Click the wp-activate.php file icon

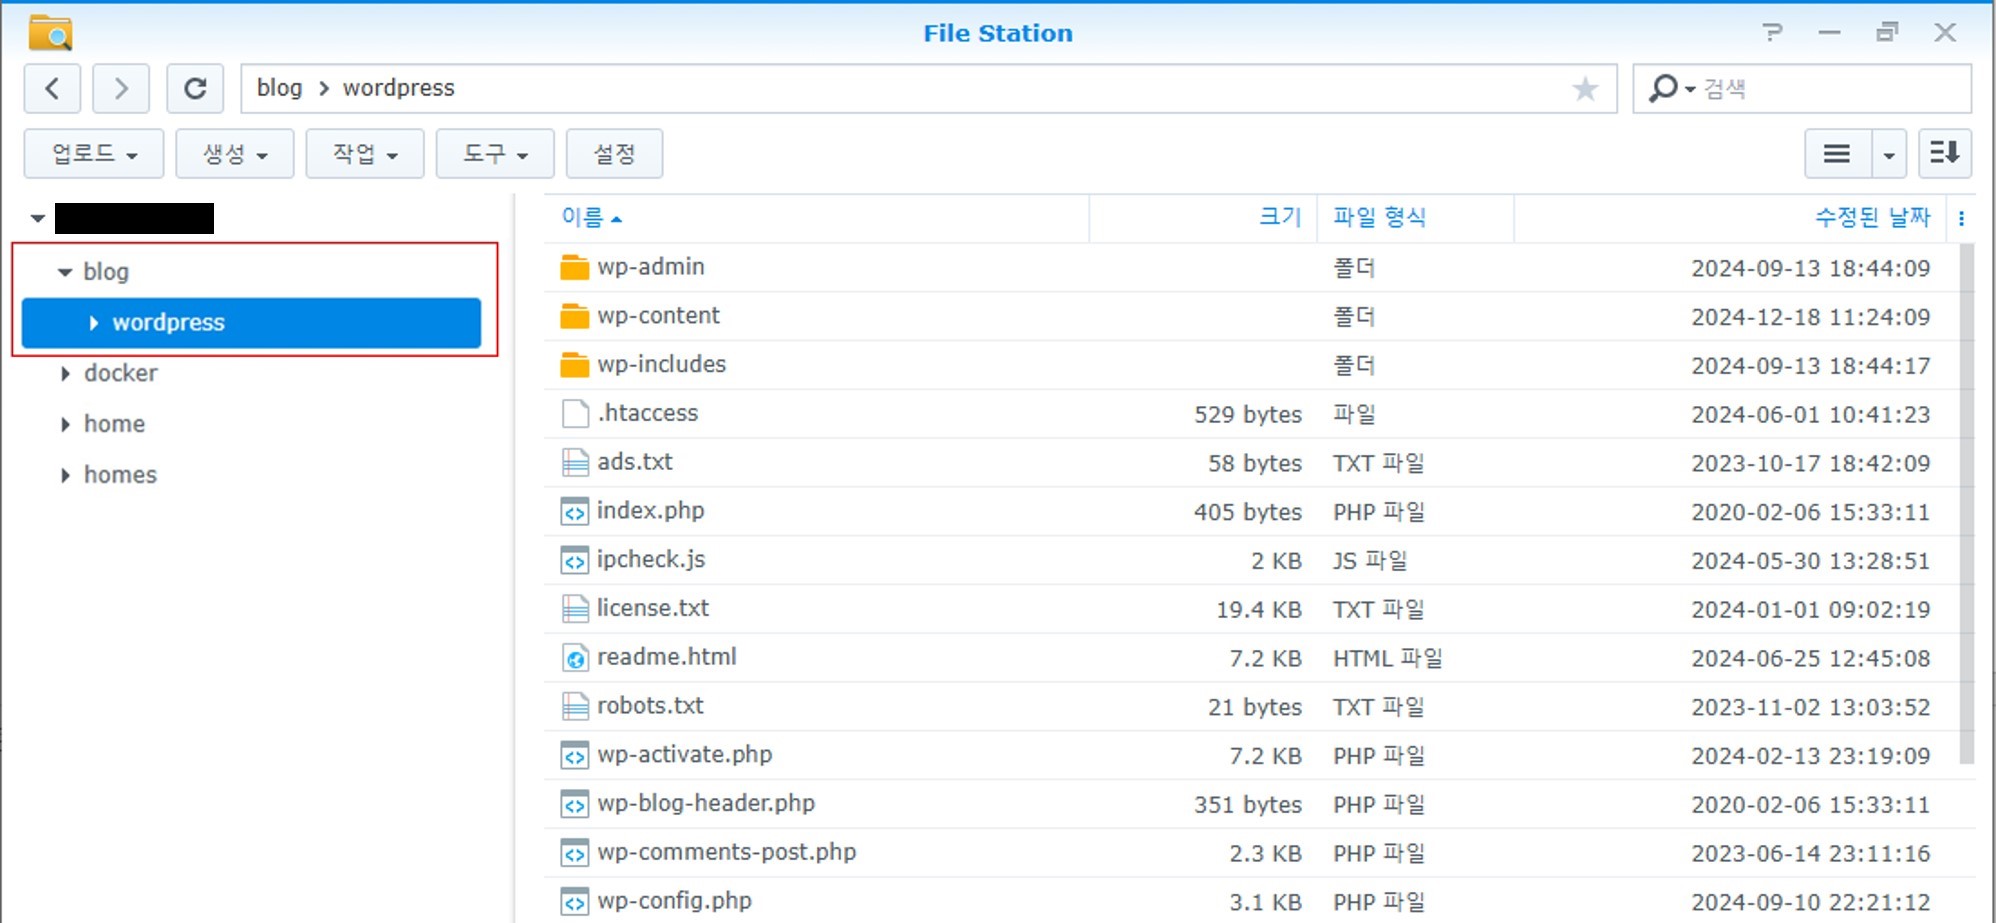click(575, 755)
